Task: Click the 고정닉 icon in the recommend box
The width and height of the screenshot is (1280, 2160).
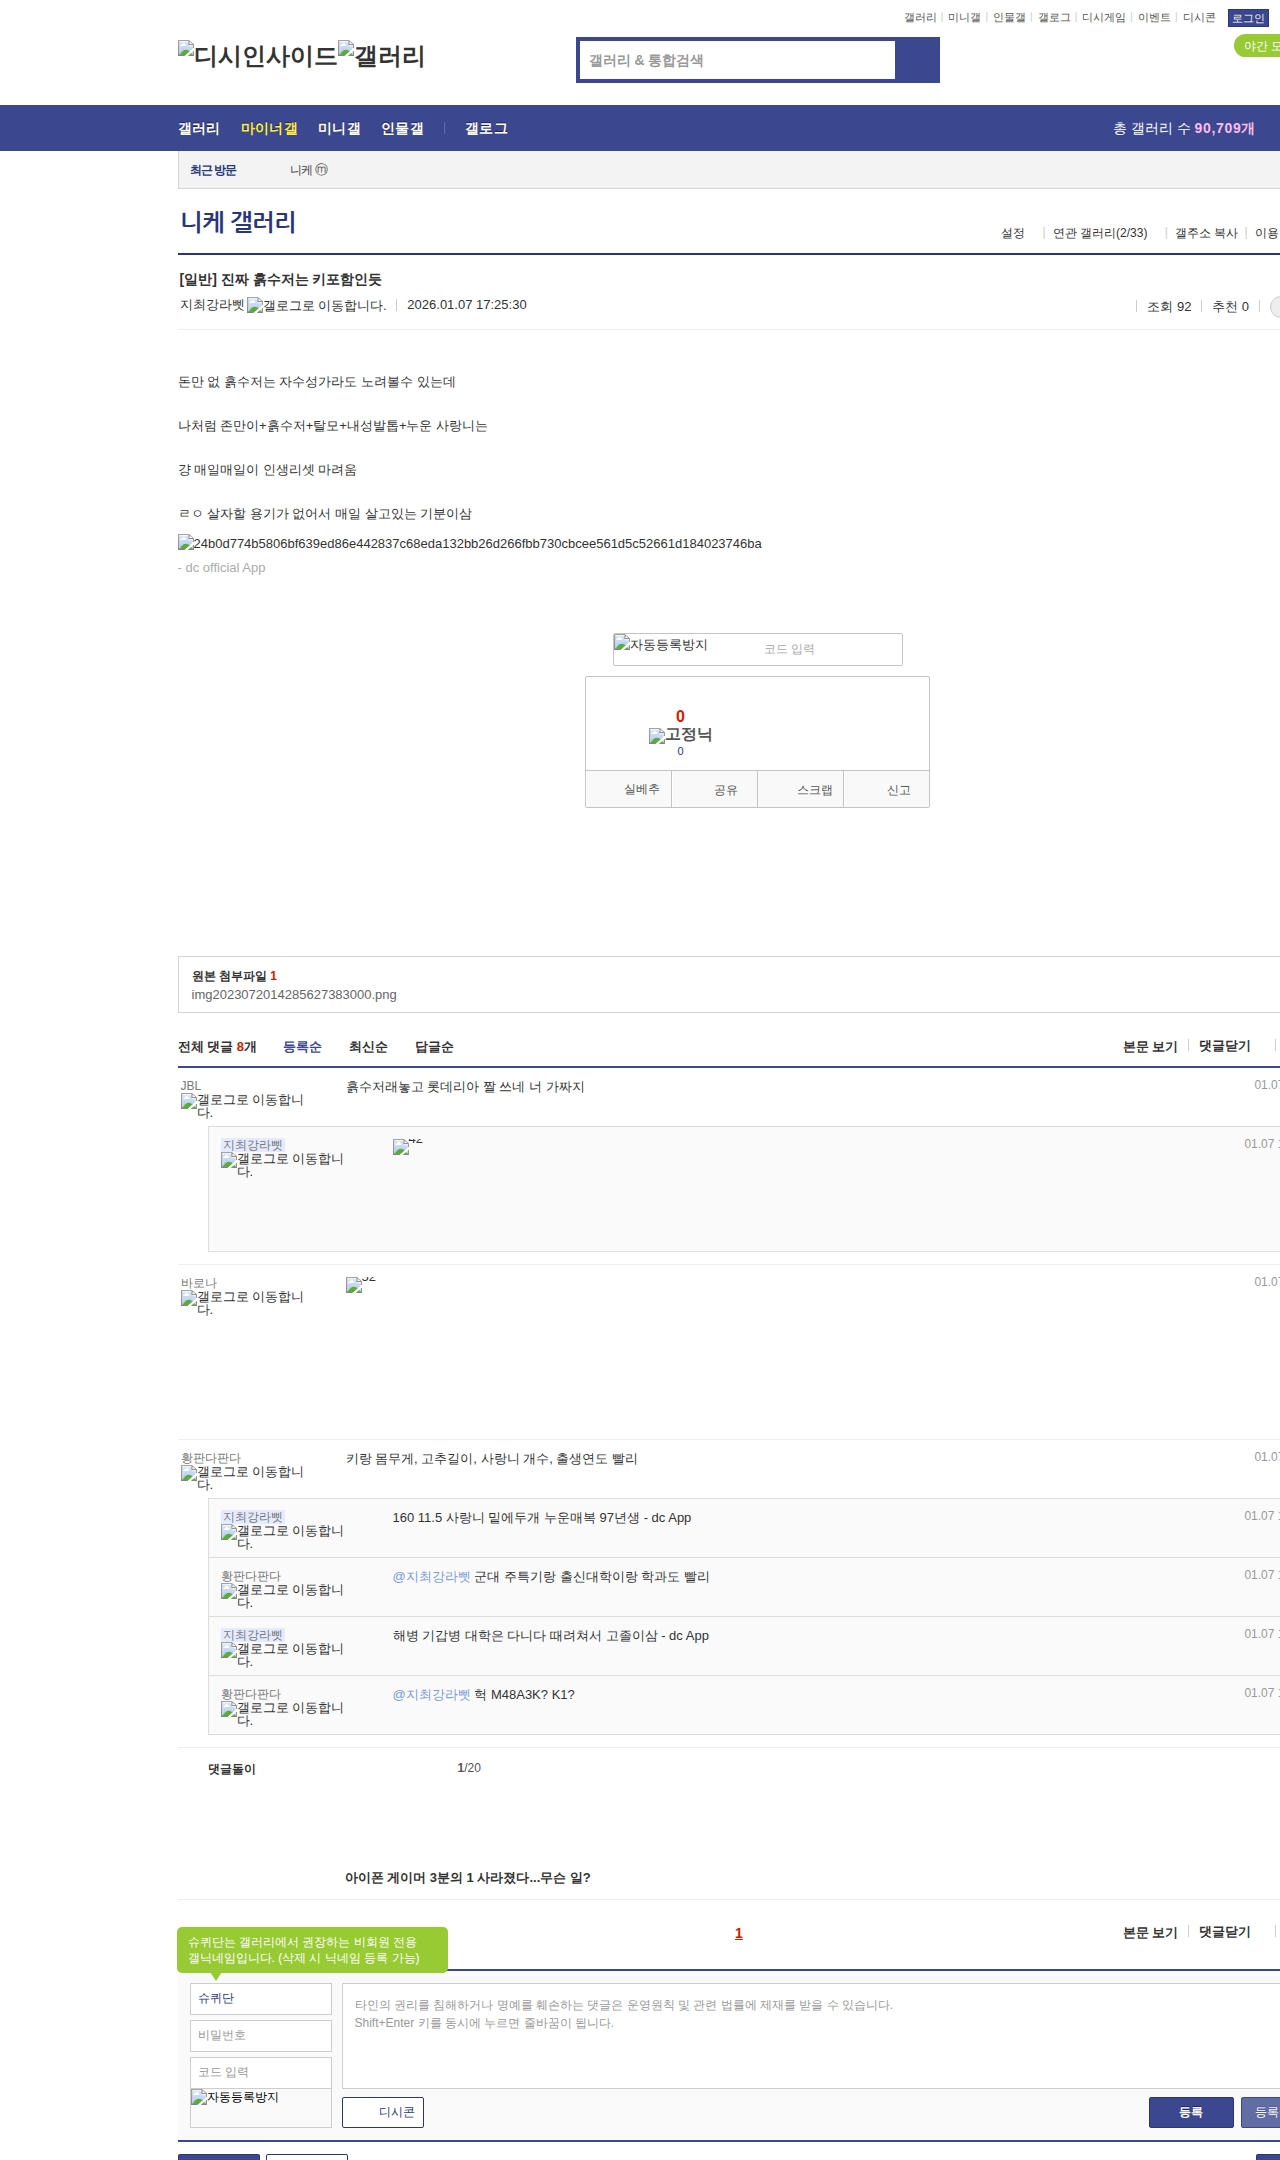Action: click(680, 735)
